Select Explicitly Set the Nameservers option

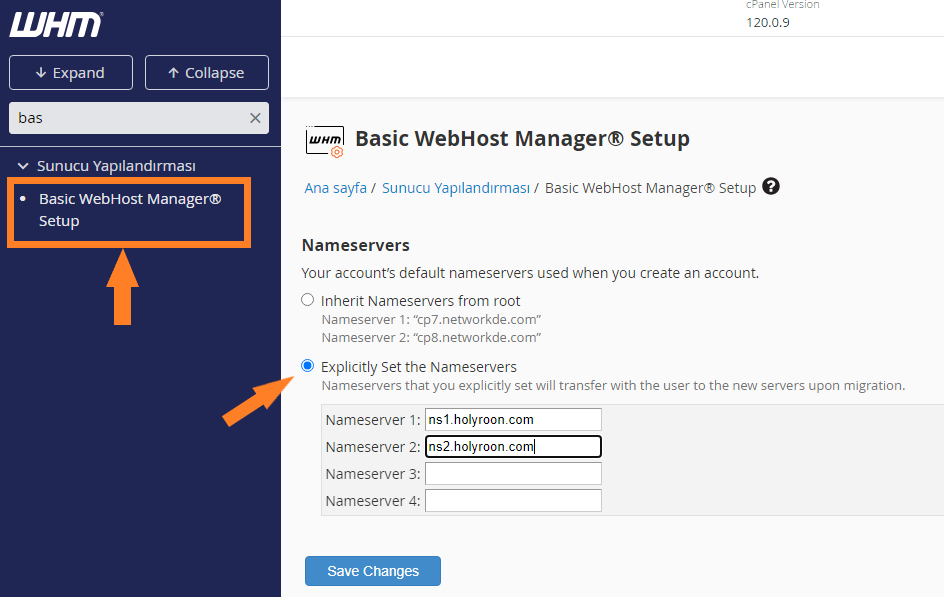point(308,366)
